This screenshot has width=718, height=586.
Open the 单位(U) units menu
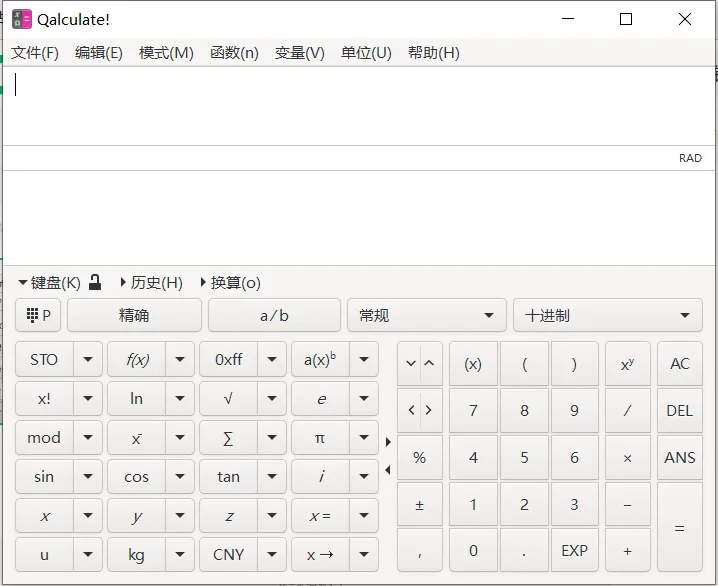pyautogui.click(x=366, y=53)
